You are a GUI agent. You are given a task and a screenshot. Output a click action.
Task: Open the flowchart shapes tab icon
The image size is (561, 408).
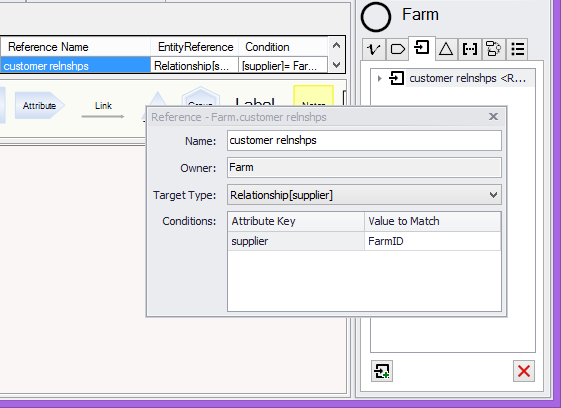[494, 49]
